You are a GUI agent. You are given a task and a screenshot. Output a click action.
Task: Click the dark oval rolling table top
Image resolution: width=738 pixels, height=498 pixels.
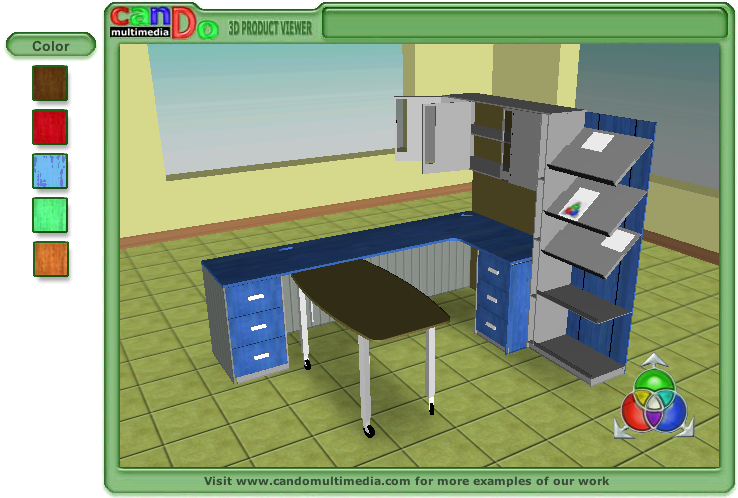tap(370, 299)
